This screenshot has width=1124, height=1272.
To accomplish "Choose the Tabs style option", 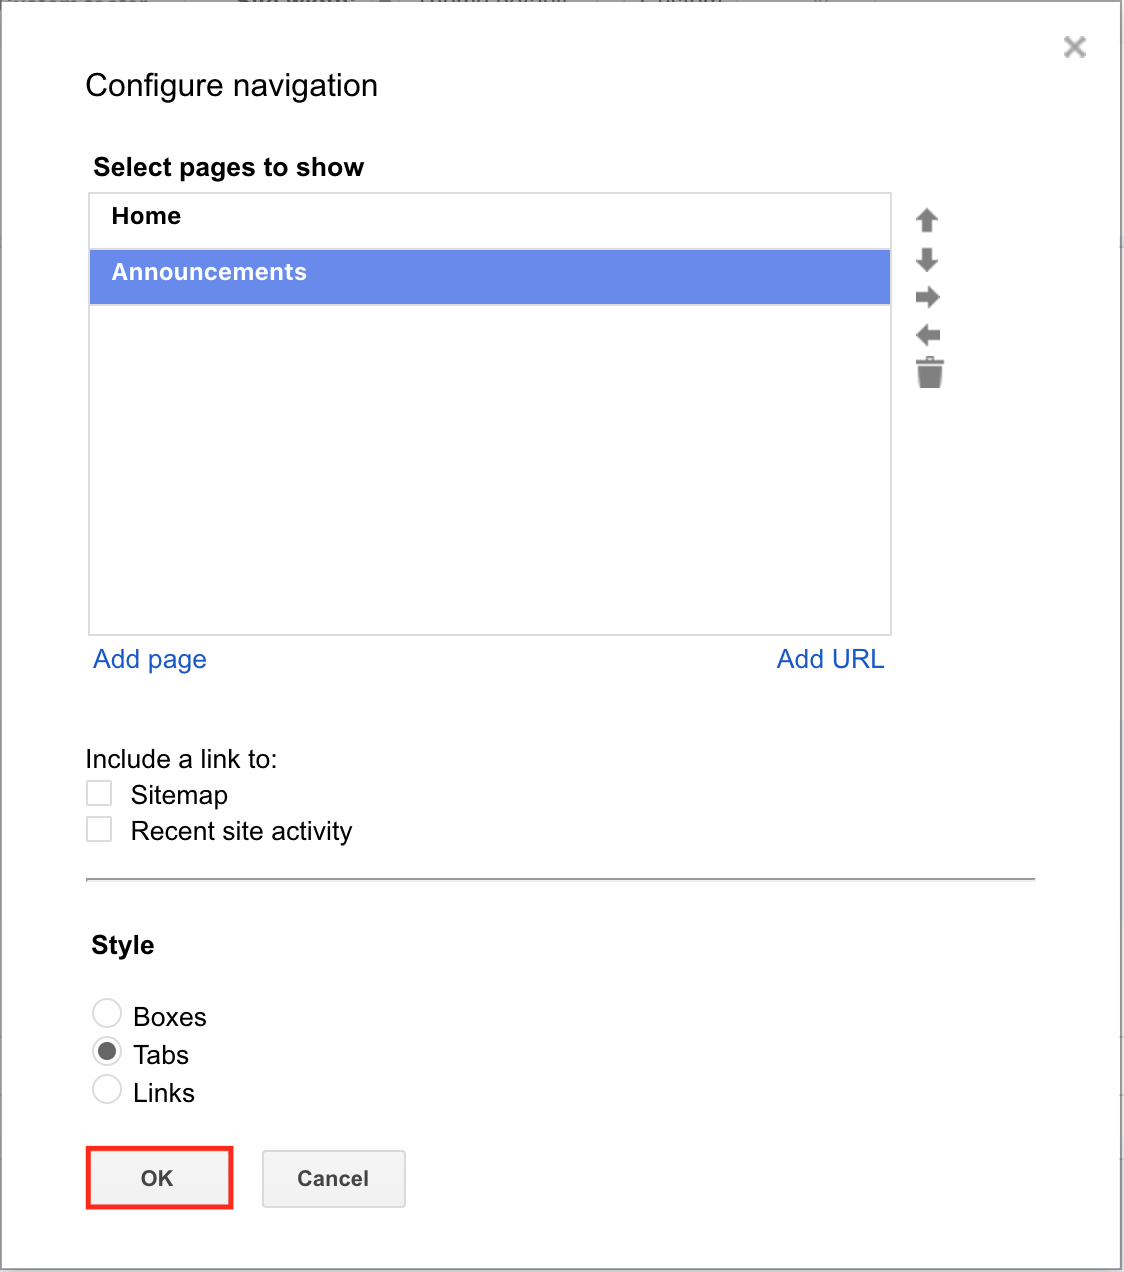I will [x=107, y=1051].
